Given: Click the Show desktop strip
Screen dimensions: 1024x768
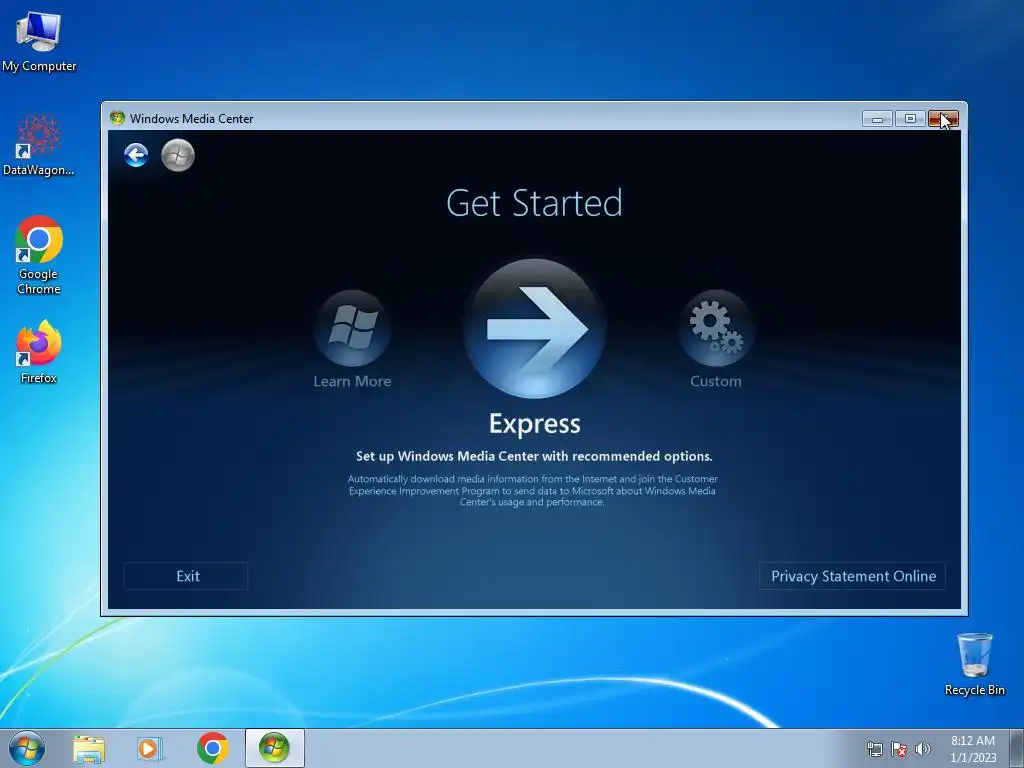Looking at the screenshot, I should coord(1017,748).
